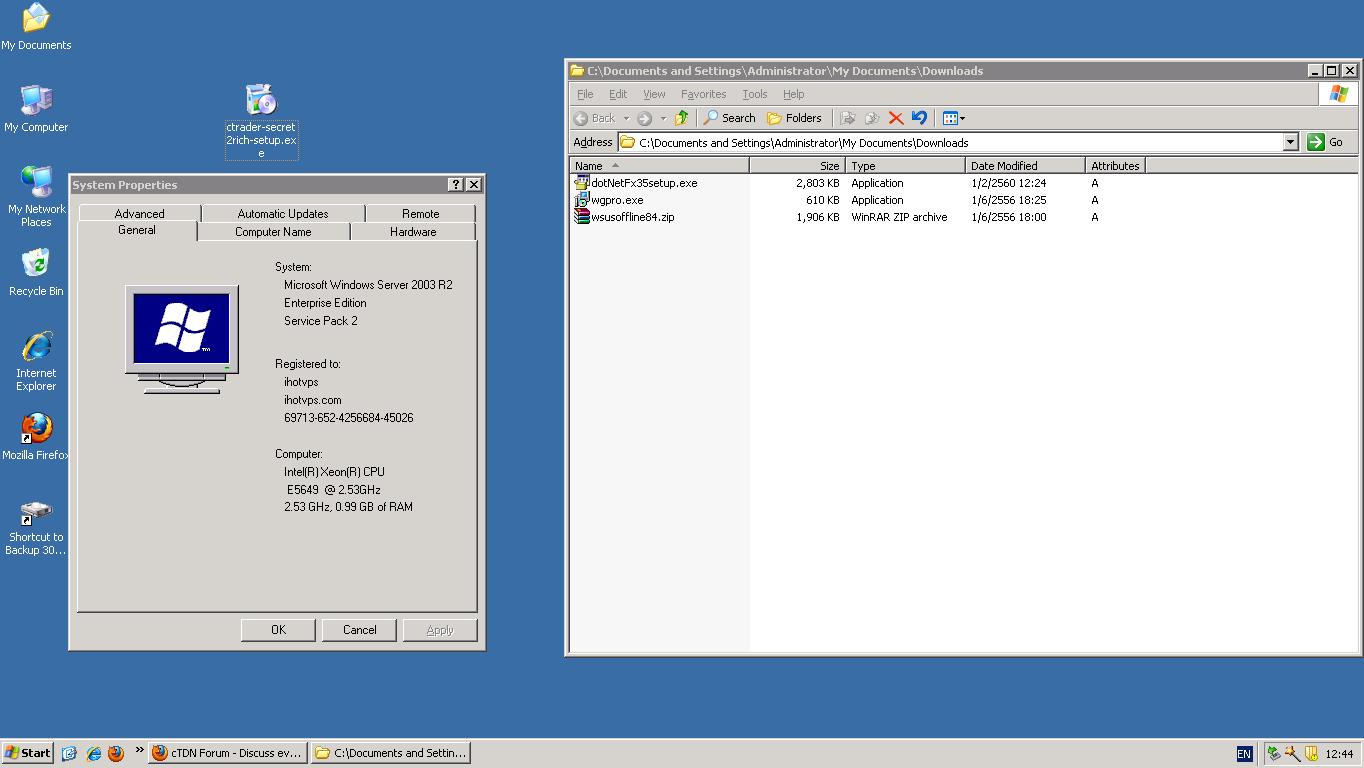Screen dimensions: 1364x768
Task: Select Mozilla Firefox desktop shortcut
Action: 36,437
